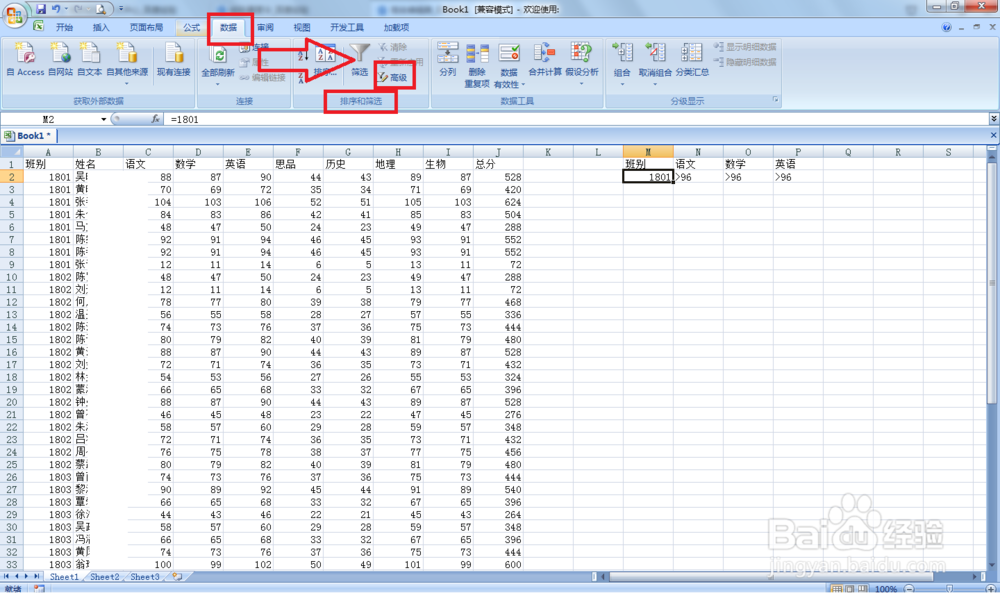Switch to Sheet2 worksheet

click(x=105, y=576)
